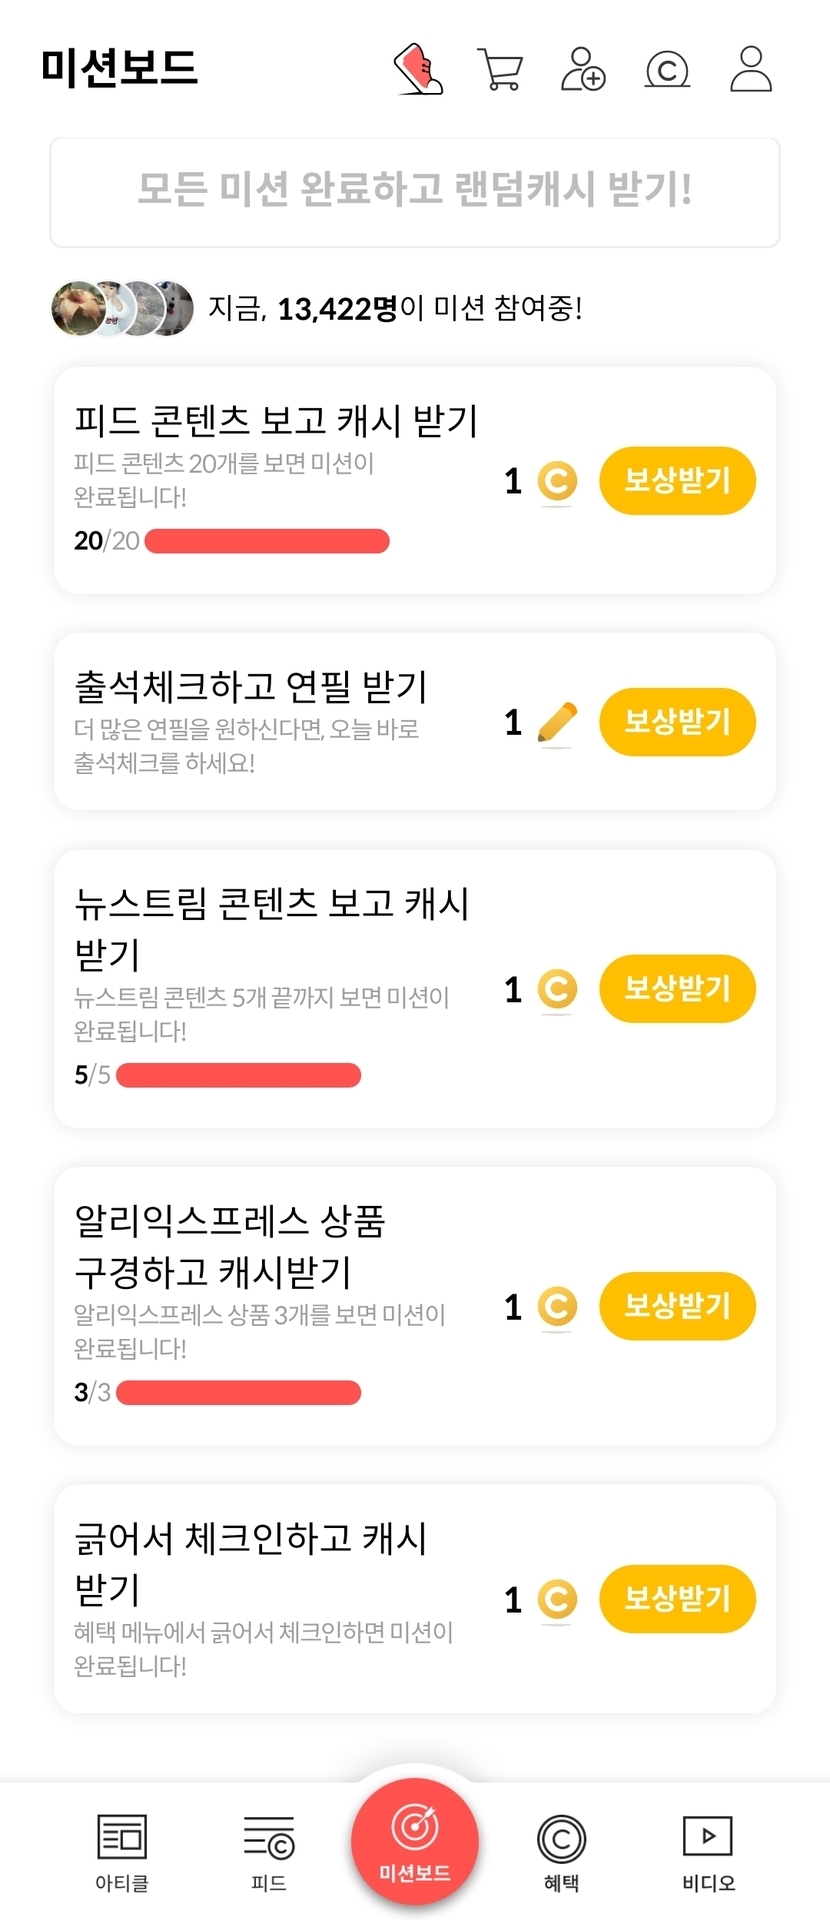Switch to the 아티클 tab

pos(121,1853)
